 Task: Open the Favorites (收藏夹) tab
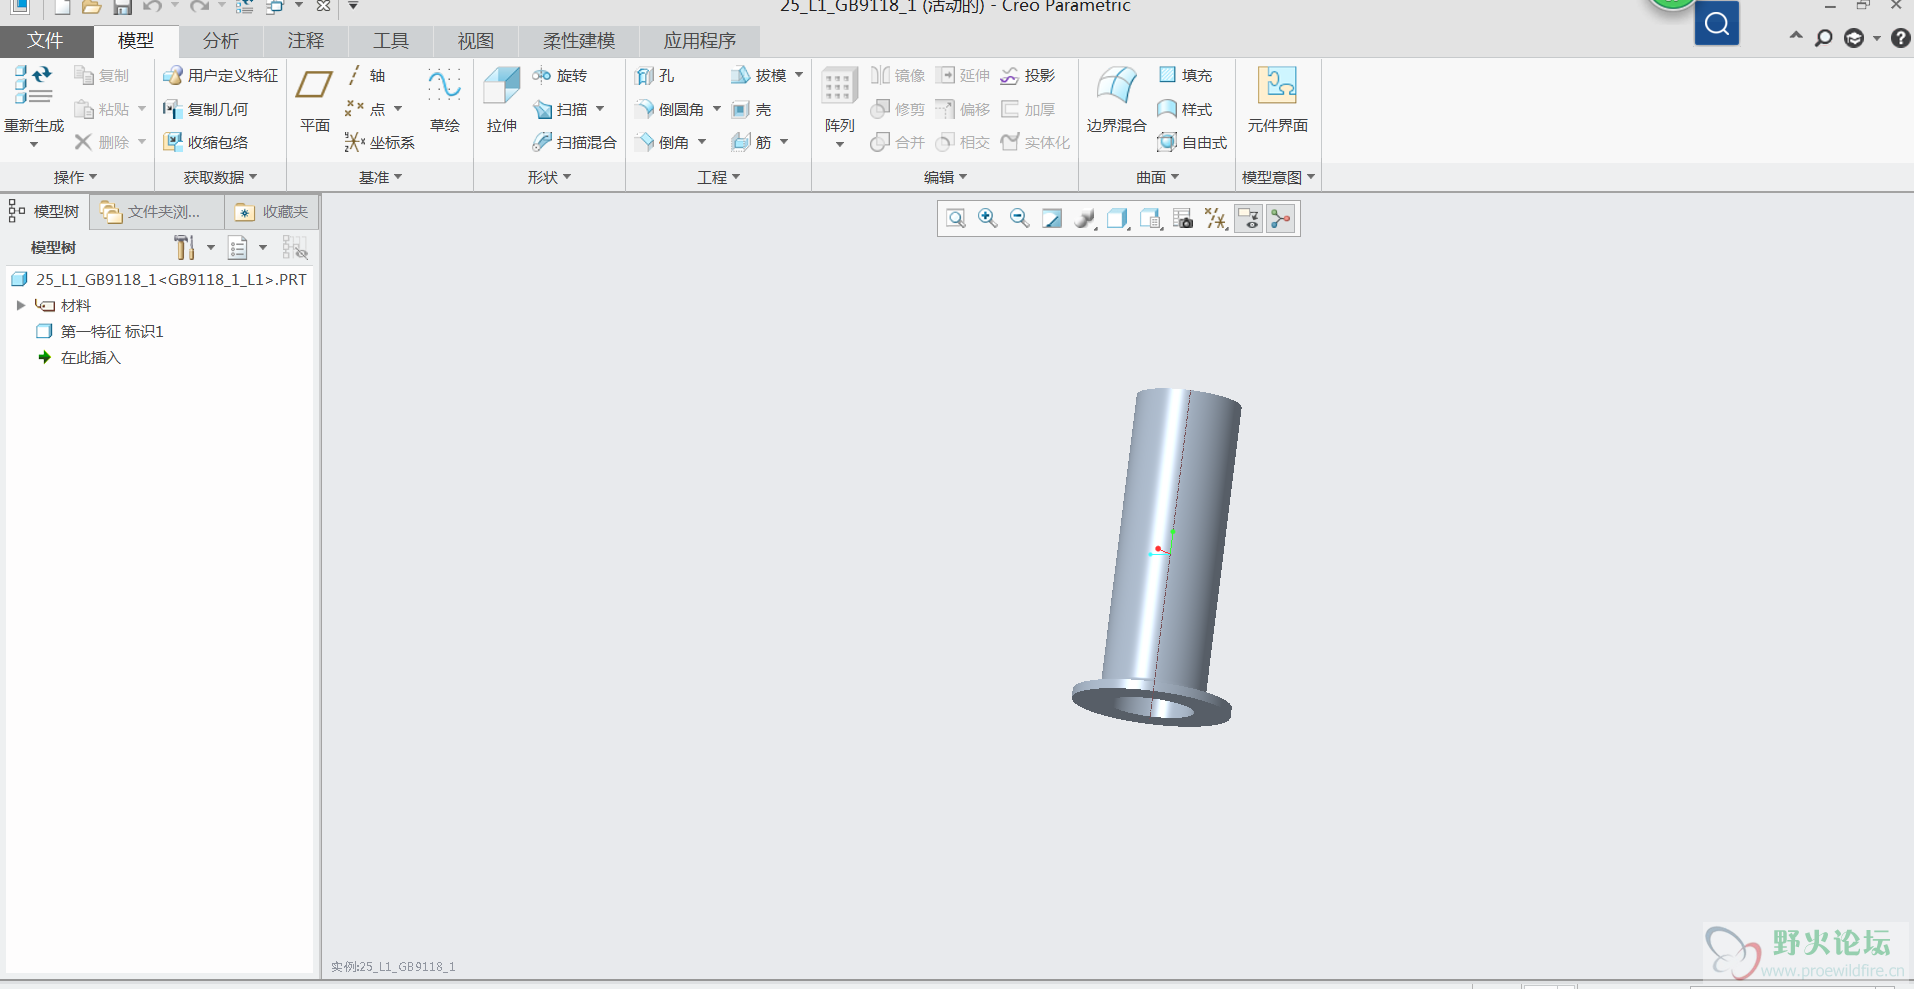[271, 212]
